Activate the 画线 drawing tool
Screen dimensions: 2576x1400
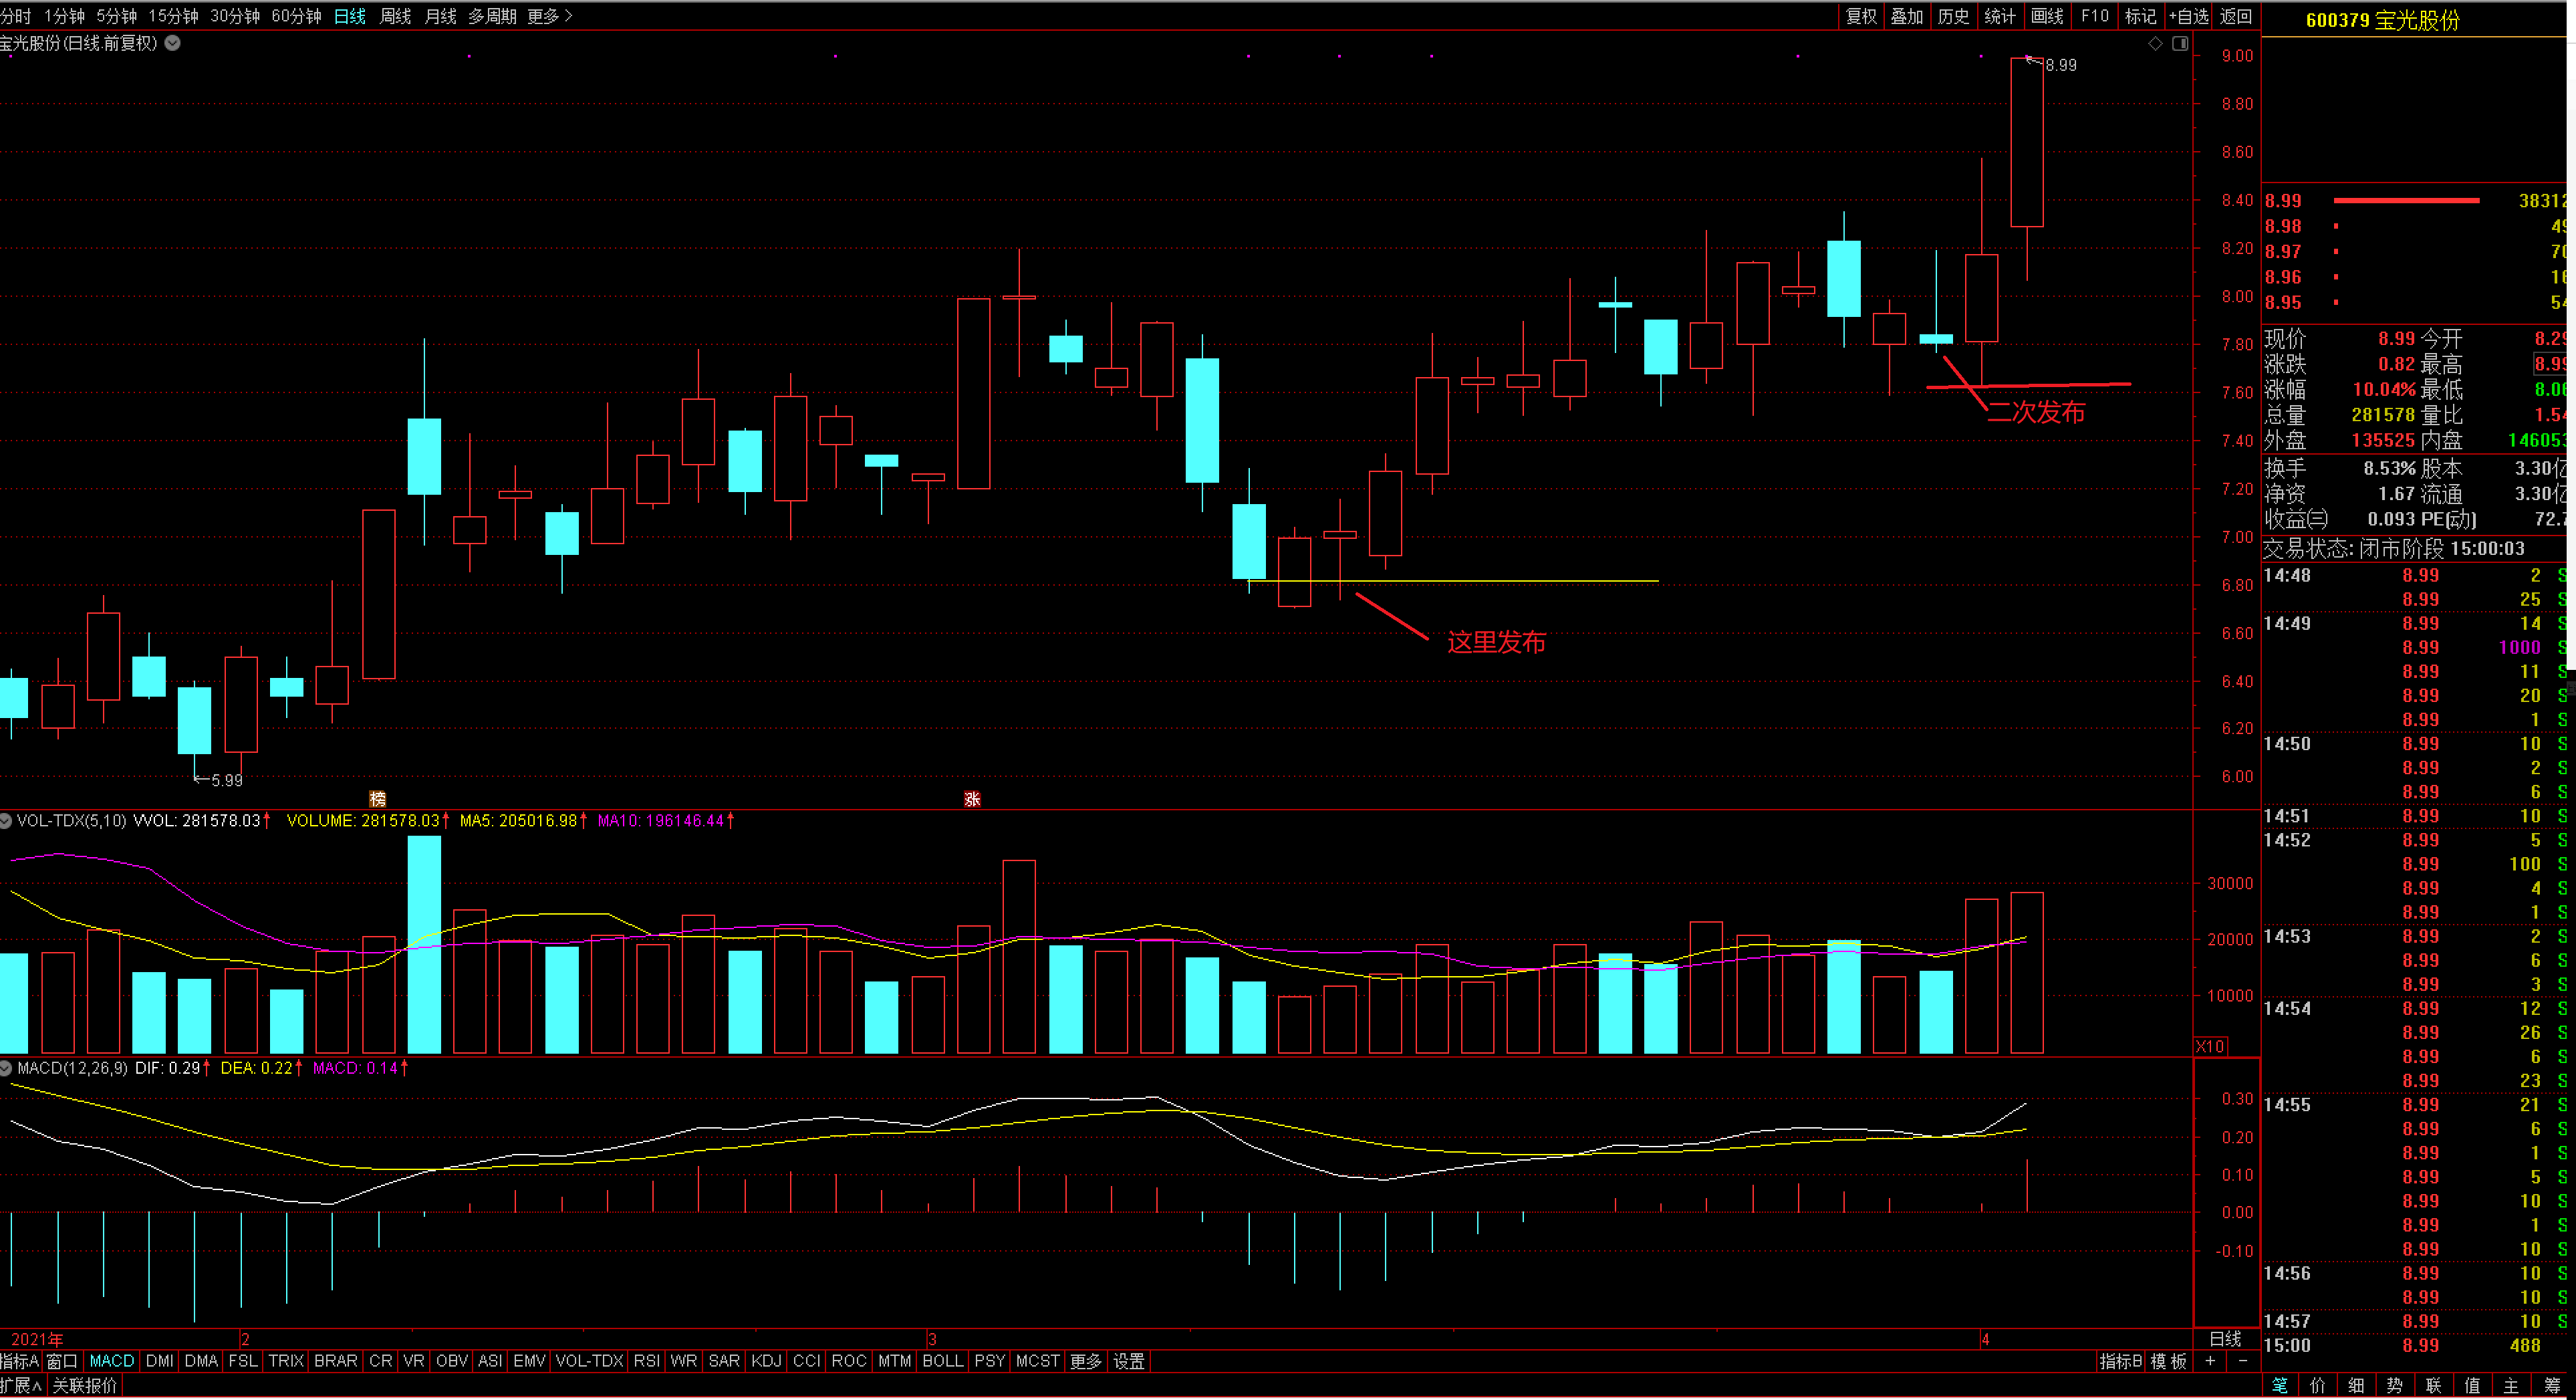coord(2047,16)
